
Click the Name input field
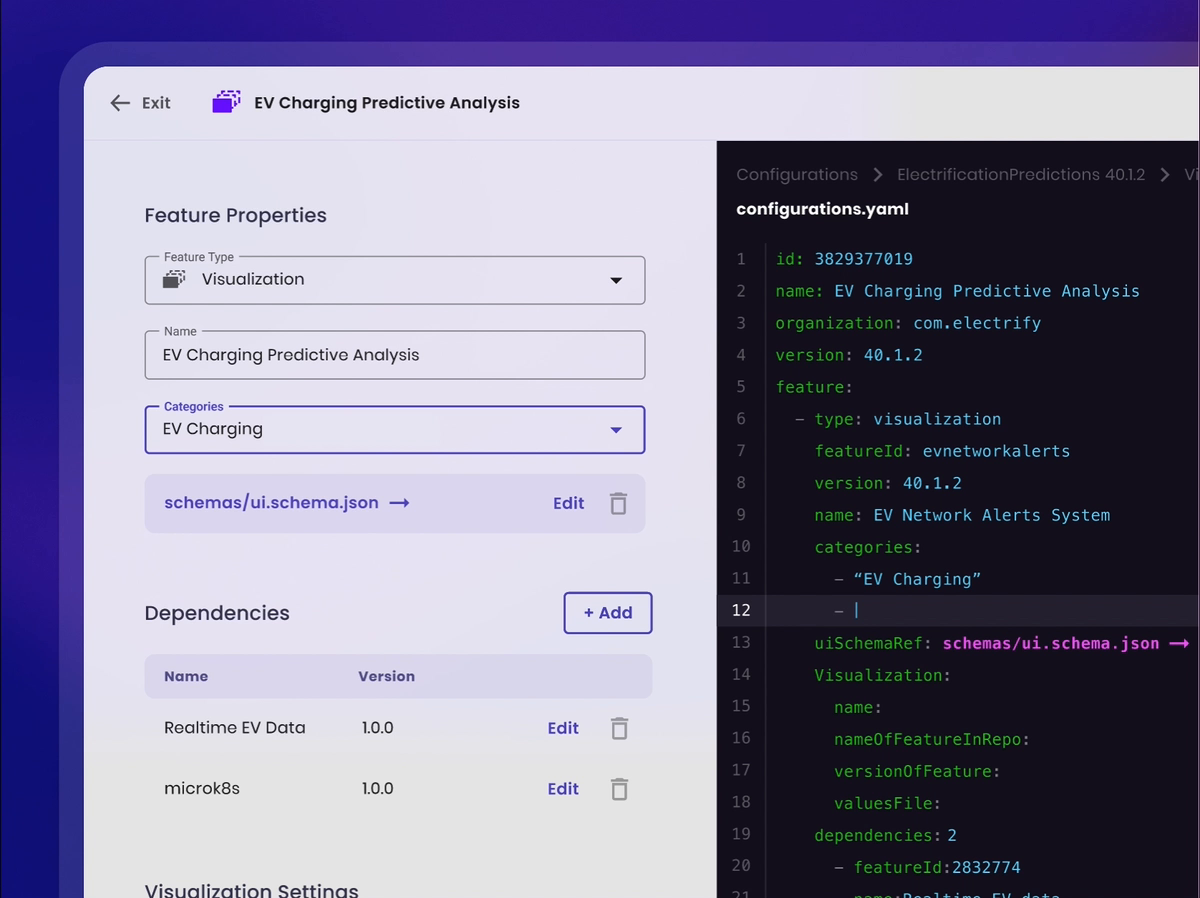coord(395,355)
